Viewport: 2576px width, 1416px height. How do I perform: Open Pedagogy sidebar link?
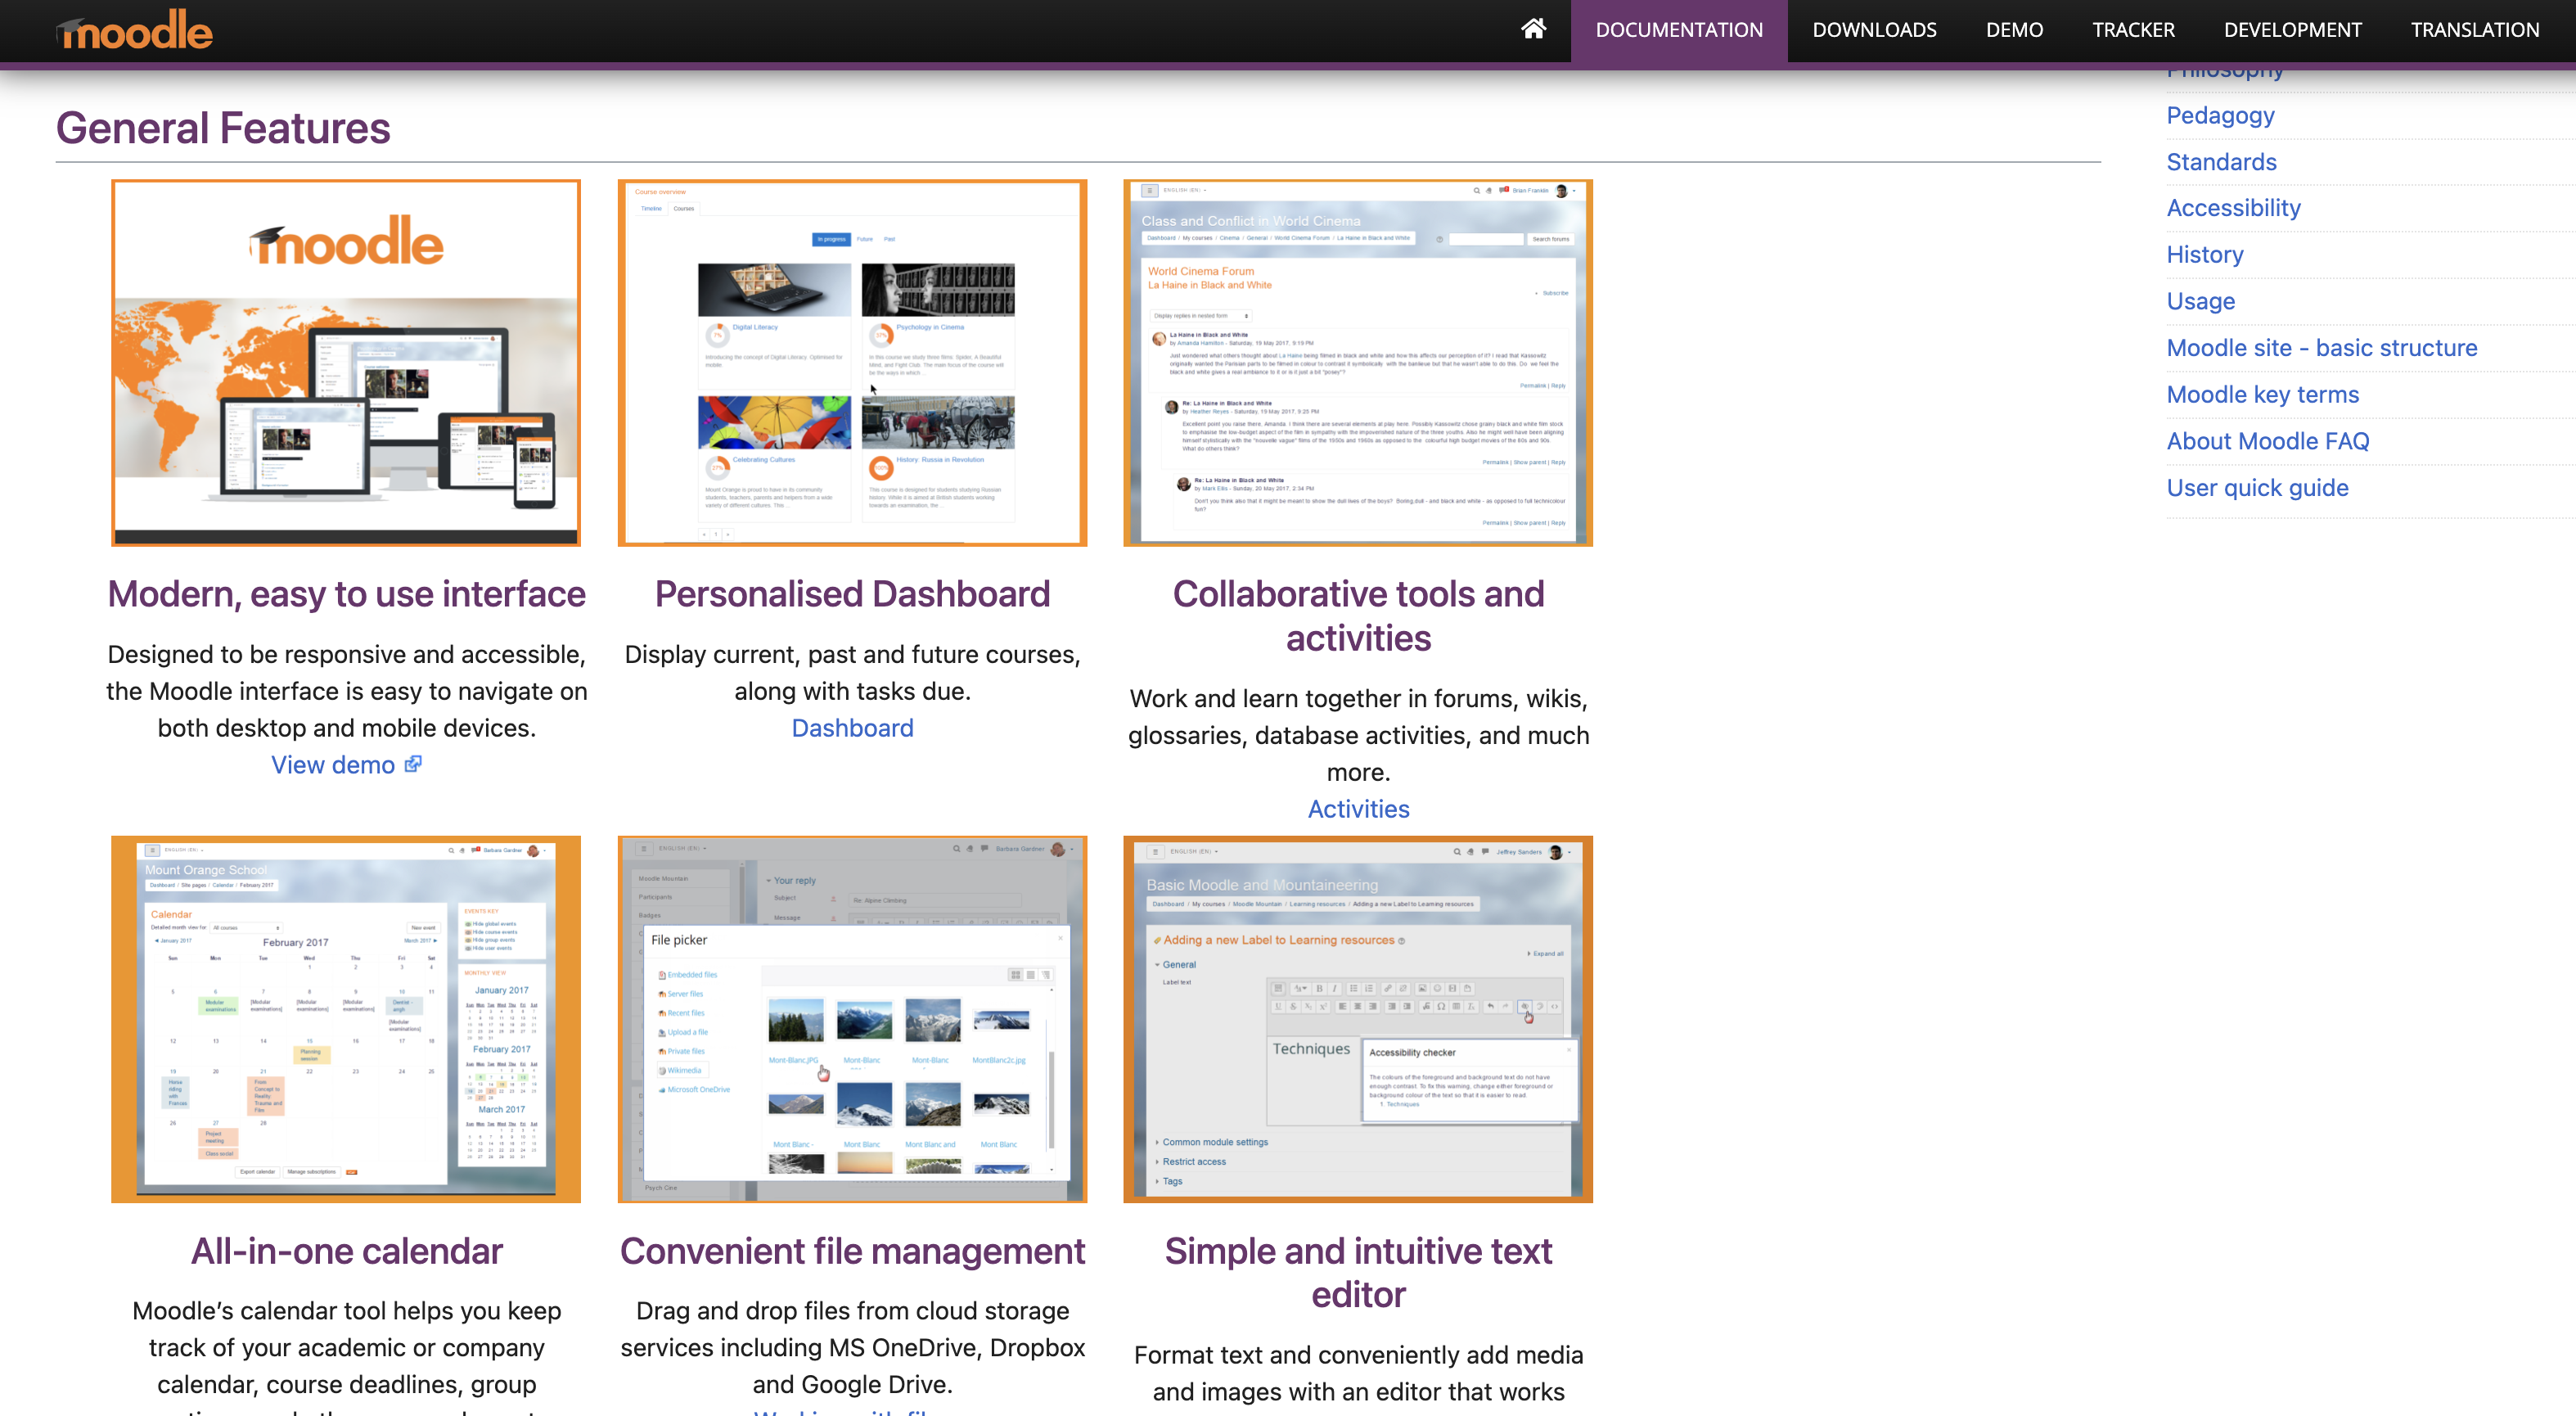click(x=2220, y=115)
